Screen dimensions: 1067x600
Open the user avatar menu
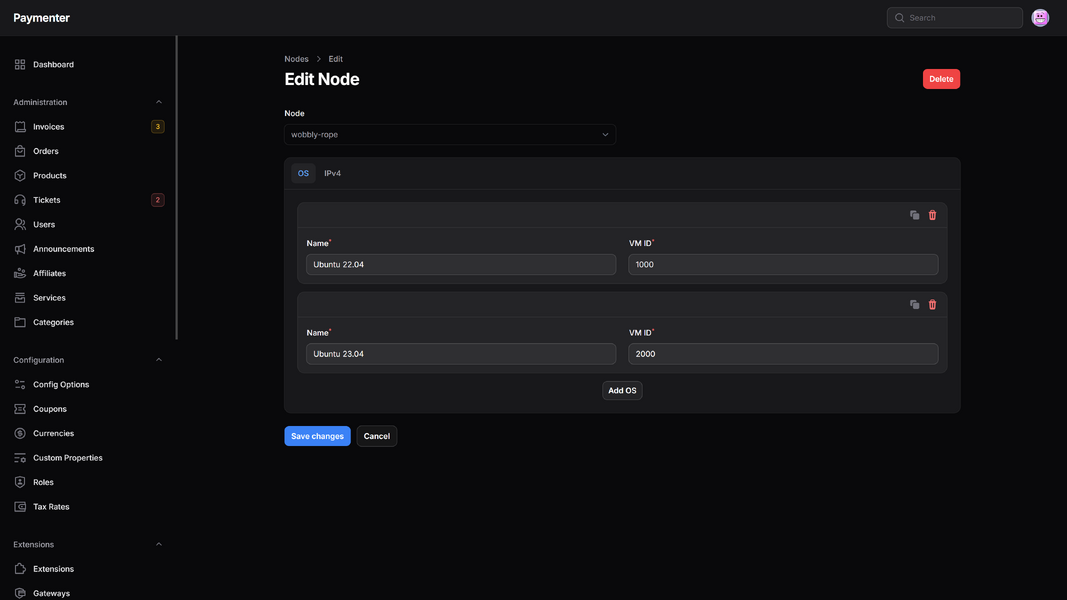(x=1040, y=18)
